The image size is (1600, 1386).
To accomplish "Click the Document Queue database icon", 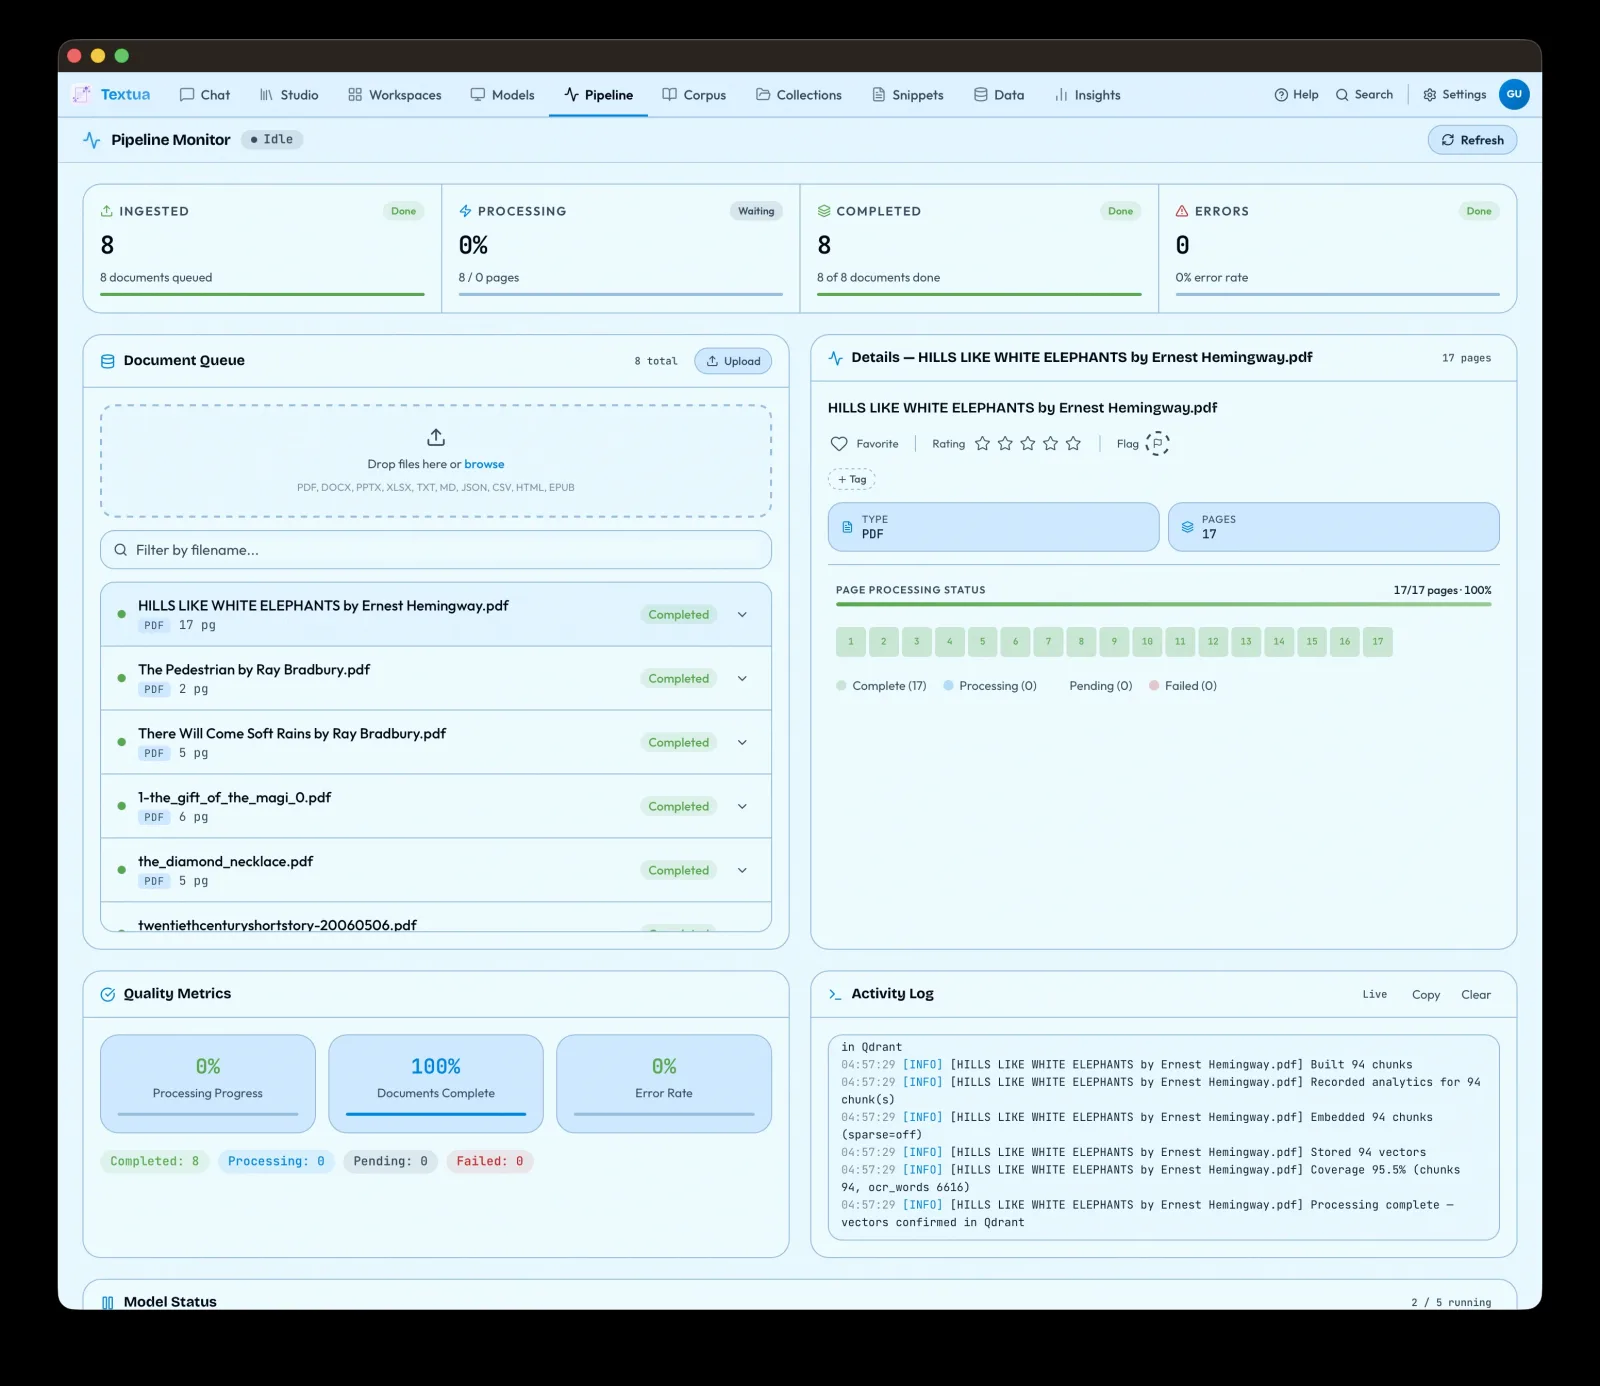I will 108,361.
